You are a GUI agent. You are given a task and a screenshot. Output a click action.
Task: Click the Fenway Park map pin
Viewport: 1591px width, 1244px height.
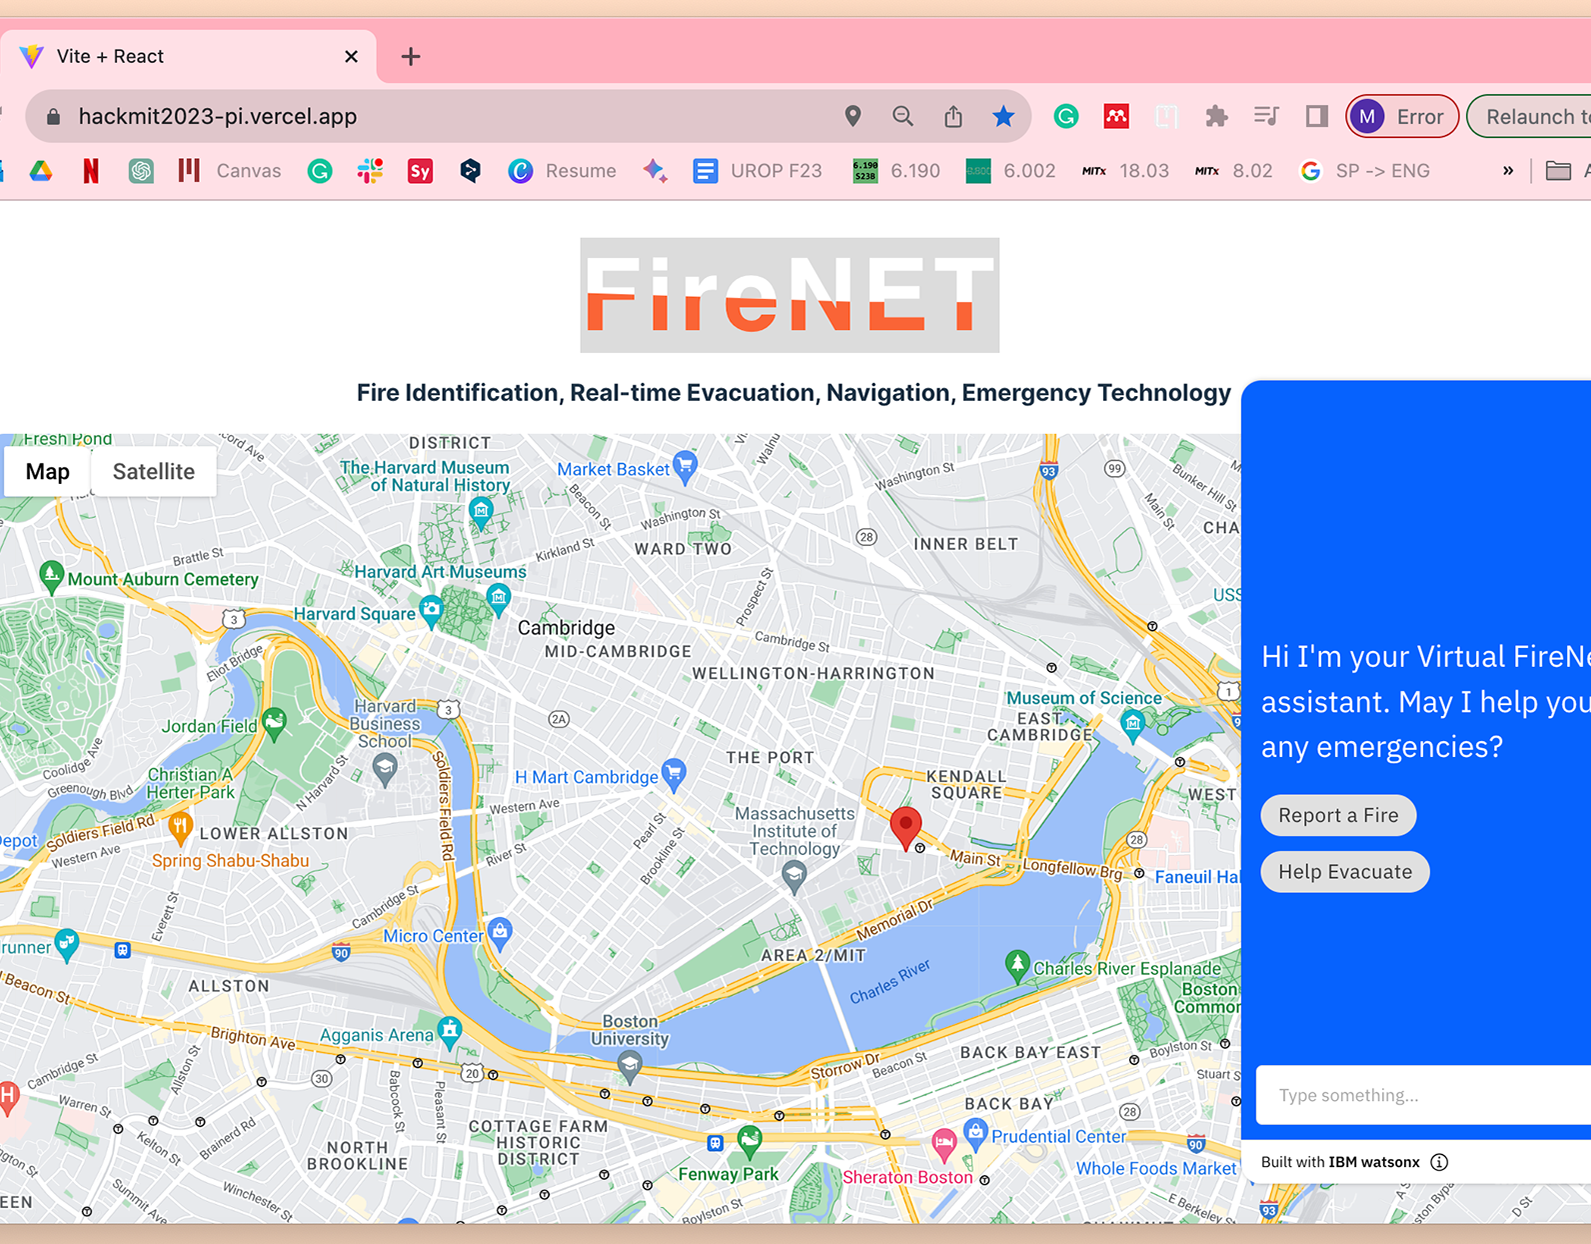[x=749, y=1140]
